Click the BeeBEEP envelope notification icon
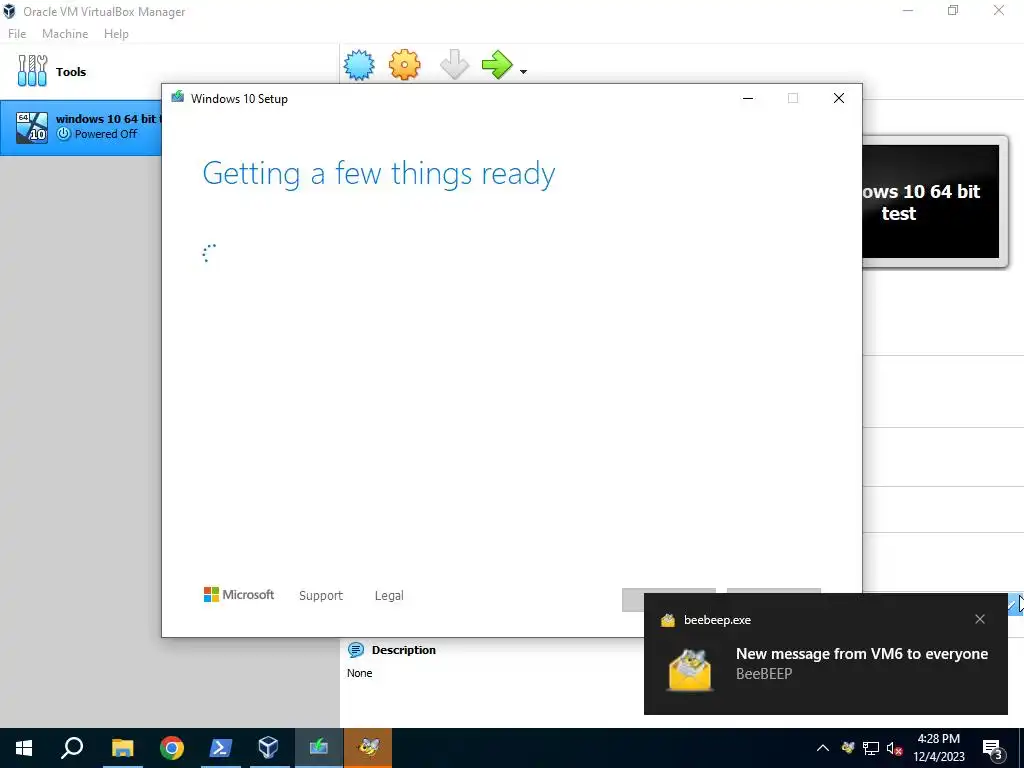1024x768 pixels. click(690, 670)
